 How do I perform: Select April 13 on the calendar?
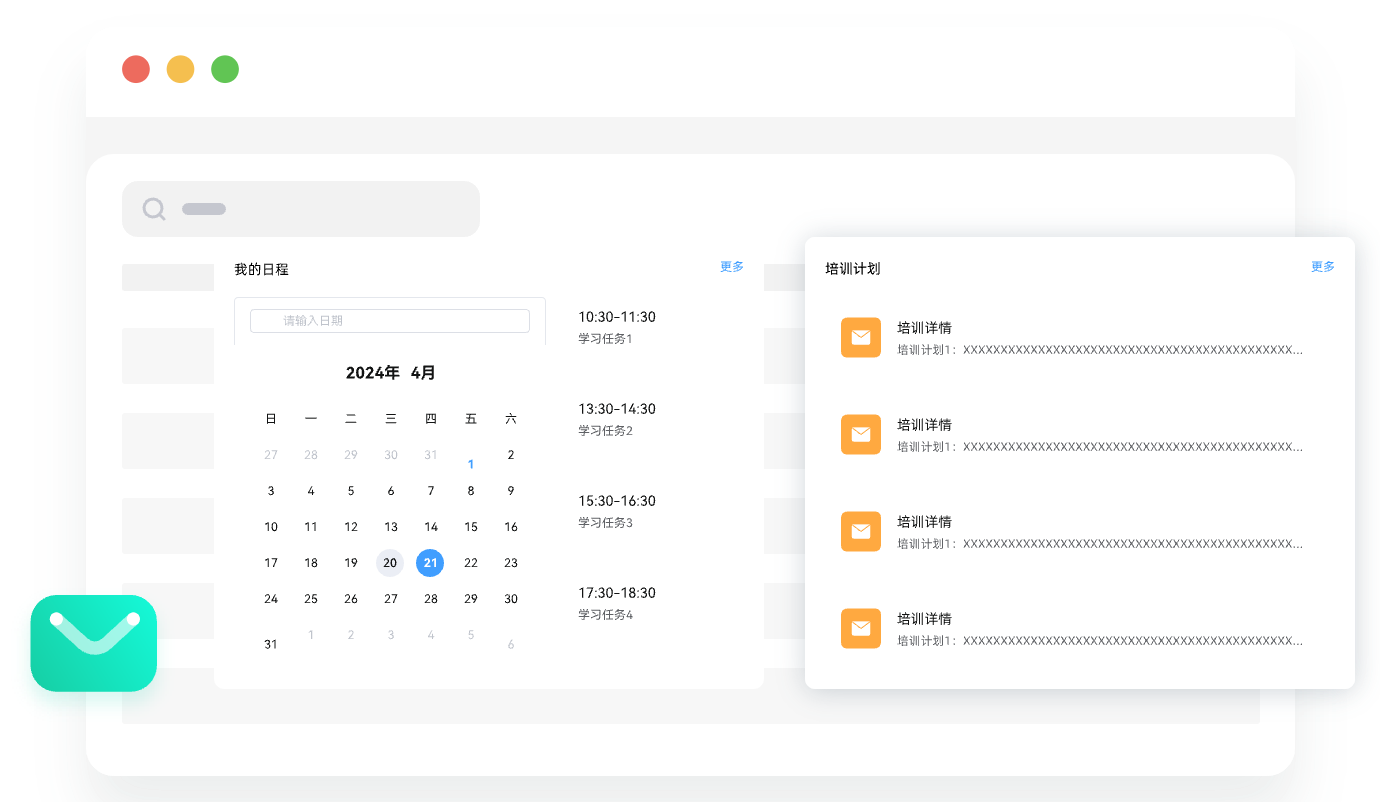[x=391, y=527]
